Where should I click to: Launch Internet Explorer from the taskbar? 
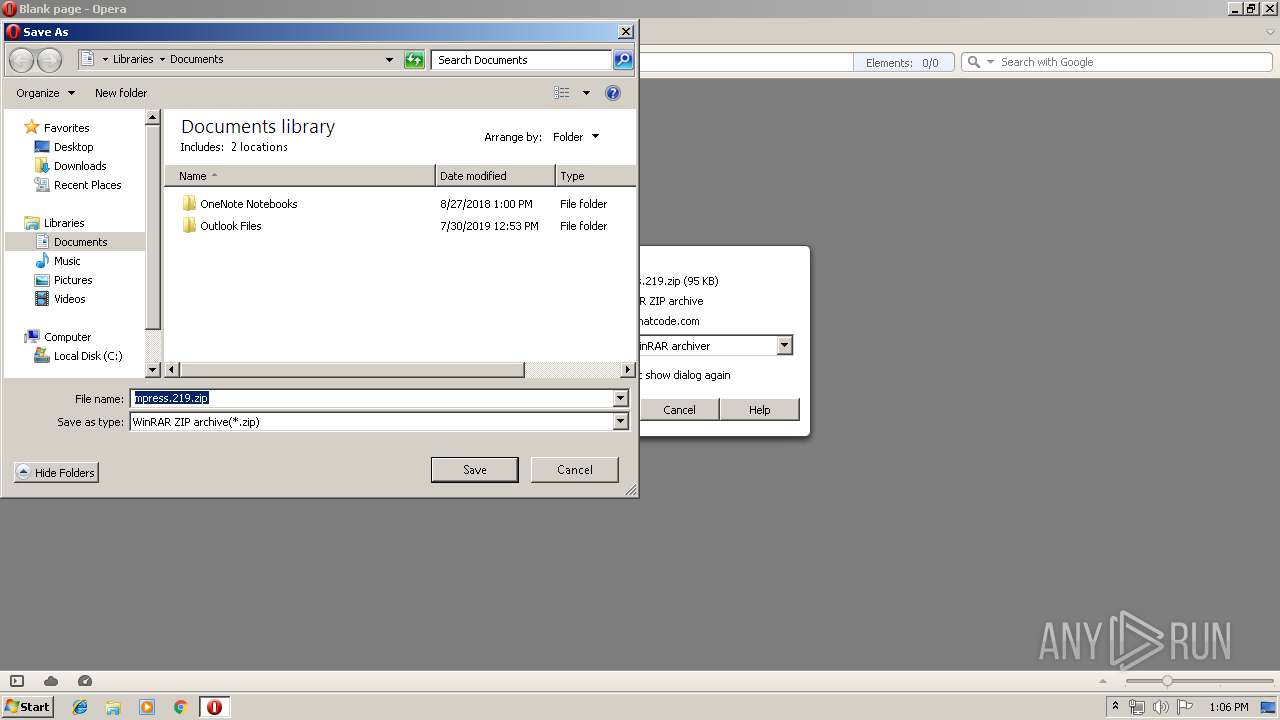click(80, 707)
